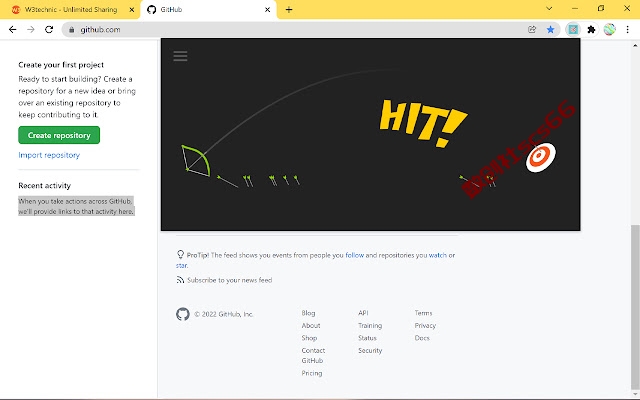Viewport: 640px width, 400px height.
Task: Click the light bulb ProTip icon
Action: point(180,255)
